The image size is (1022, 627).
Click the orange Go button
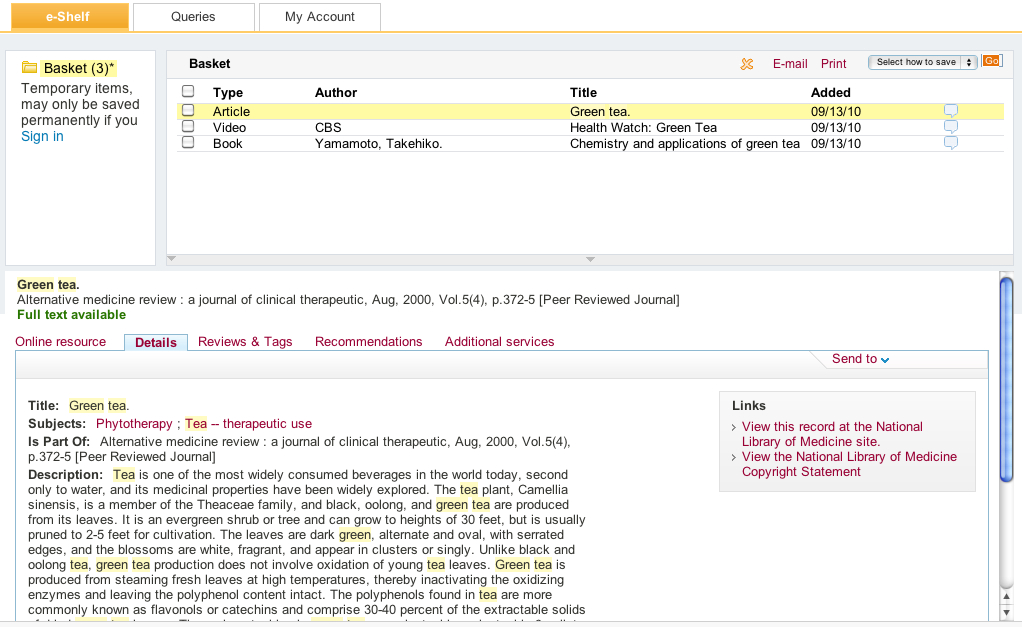pos(991,62)
